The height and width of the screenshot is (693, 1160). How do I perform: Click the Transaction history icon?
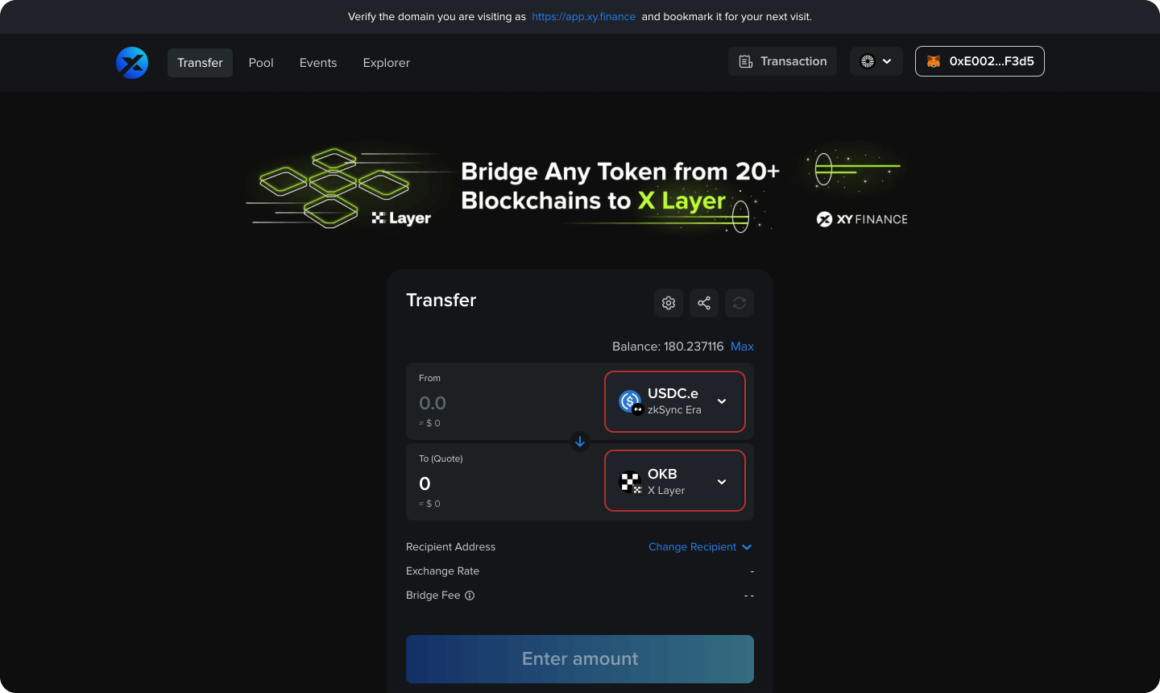744,61
